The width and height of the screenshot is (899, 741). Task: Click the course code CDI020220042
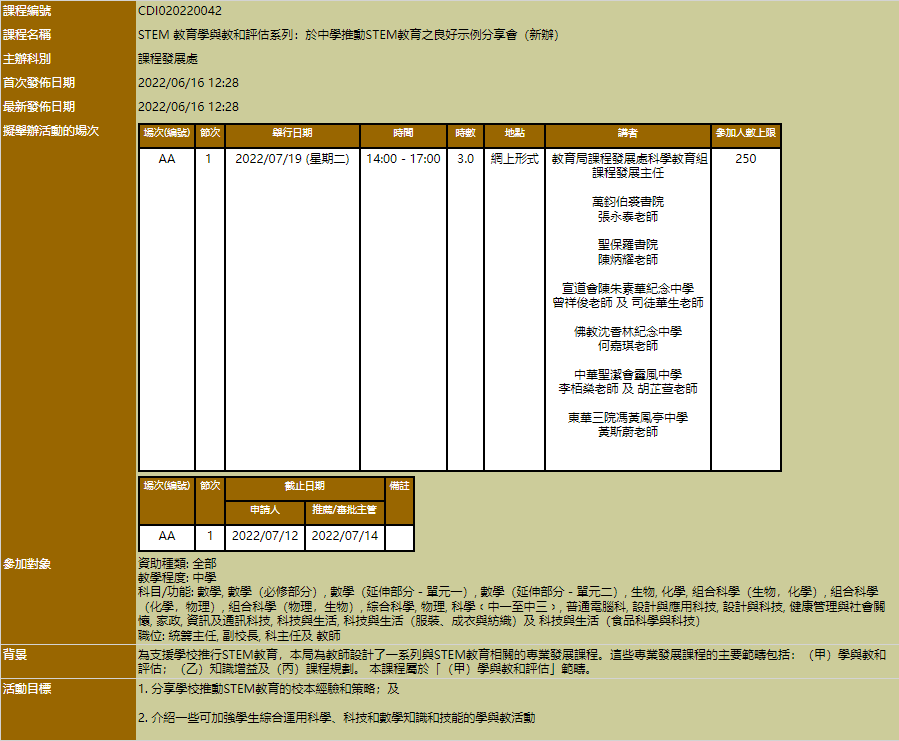point(179,10)
